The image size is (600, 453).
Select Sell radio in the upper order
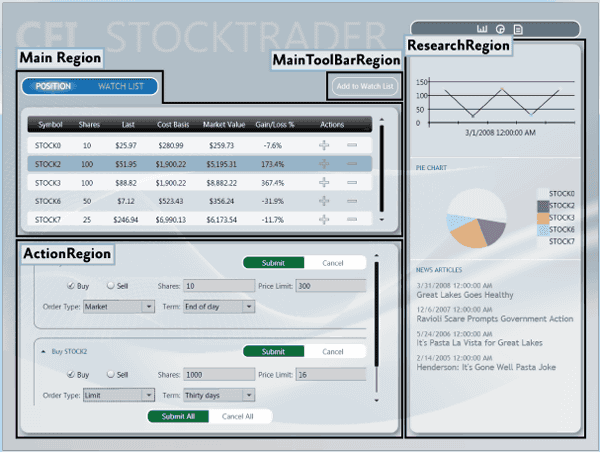(x=111, y=285)
